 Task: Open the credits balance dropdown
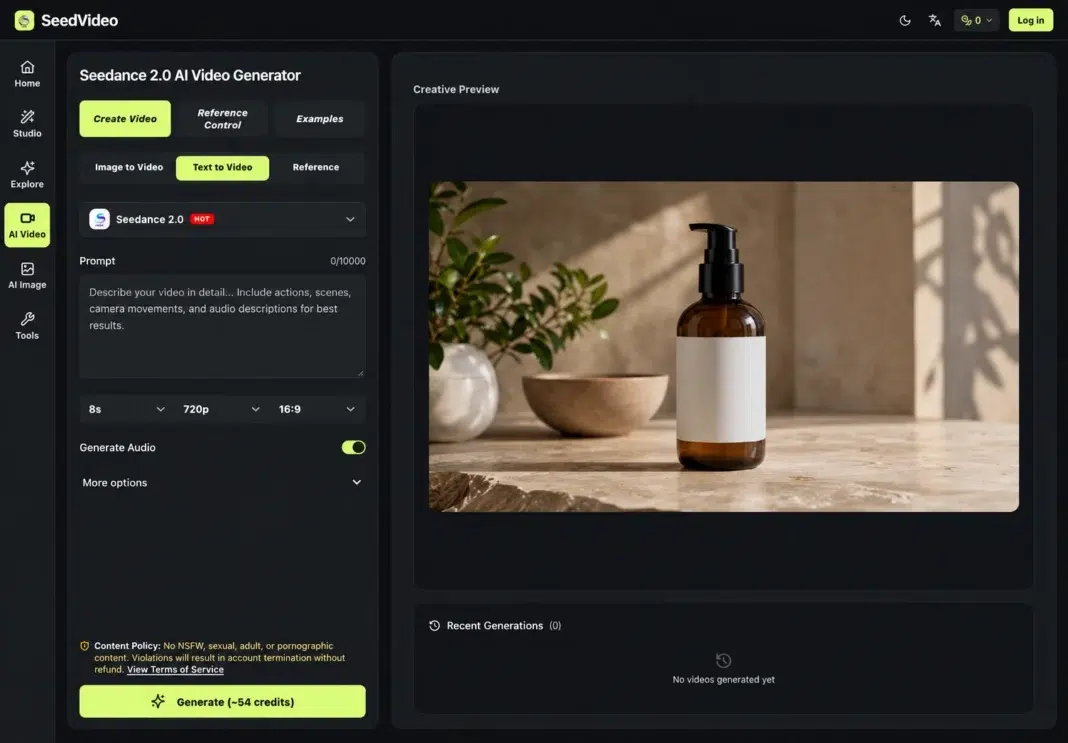(976, 20)
